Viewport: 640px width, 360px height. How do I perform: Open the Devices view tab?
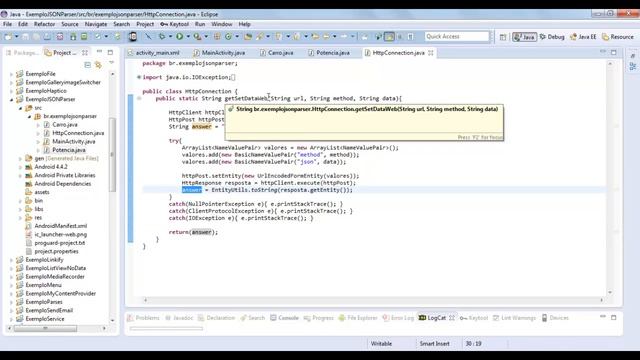[x=555, y=318]
